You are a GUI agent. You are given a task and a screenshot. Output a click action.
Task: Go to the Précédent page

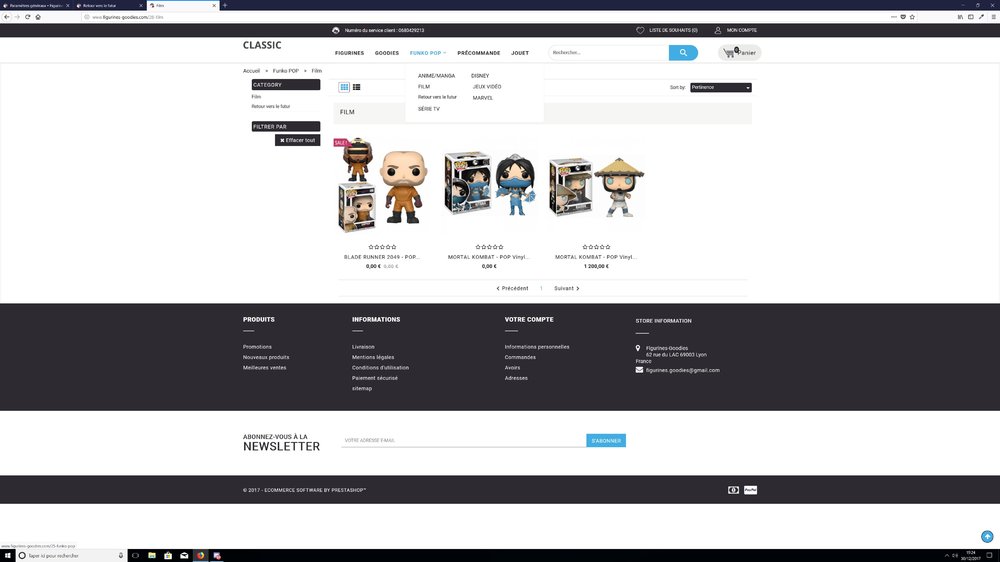pyautogui.click(x=512, y=288)
